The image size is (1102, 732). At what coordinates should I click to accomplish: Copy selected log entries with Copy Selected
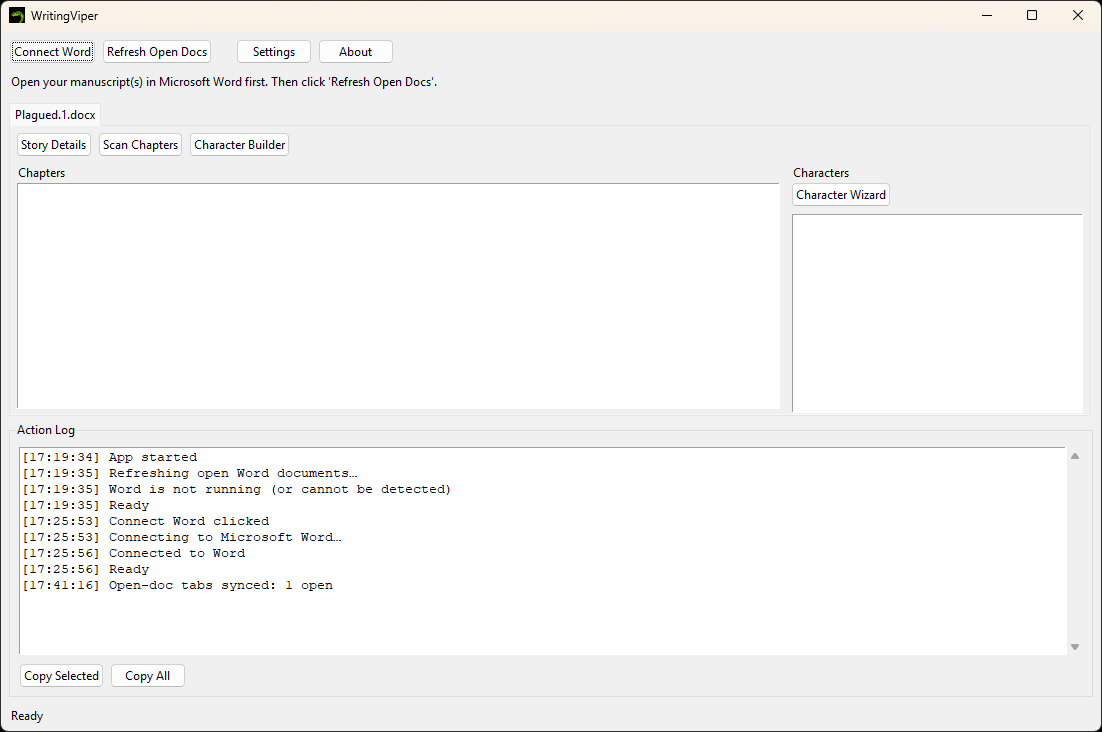point(61,676)
